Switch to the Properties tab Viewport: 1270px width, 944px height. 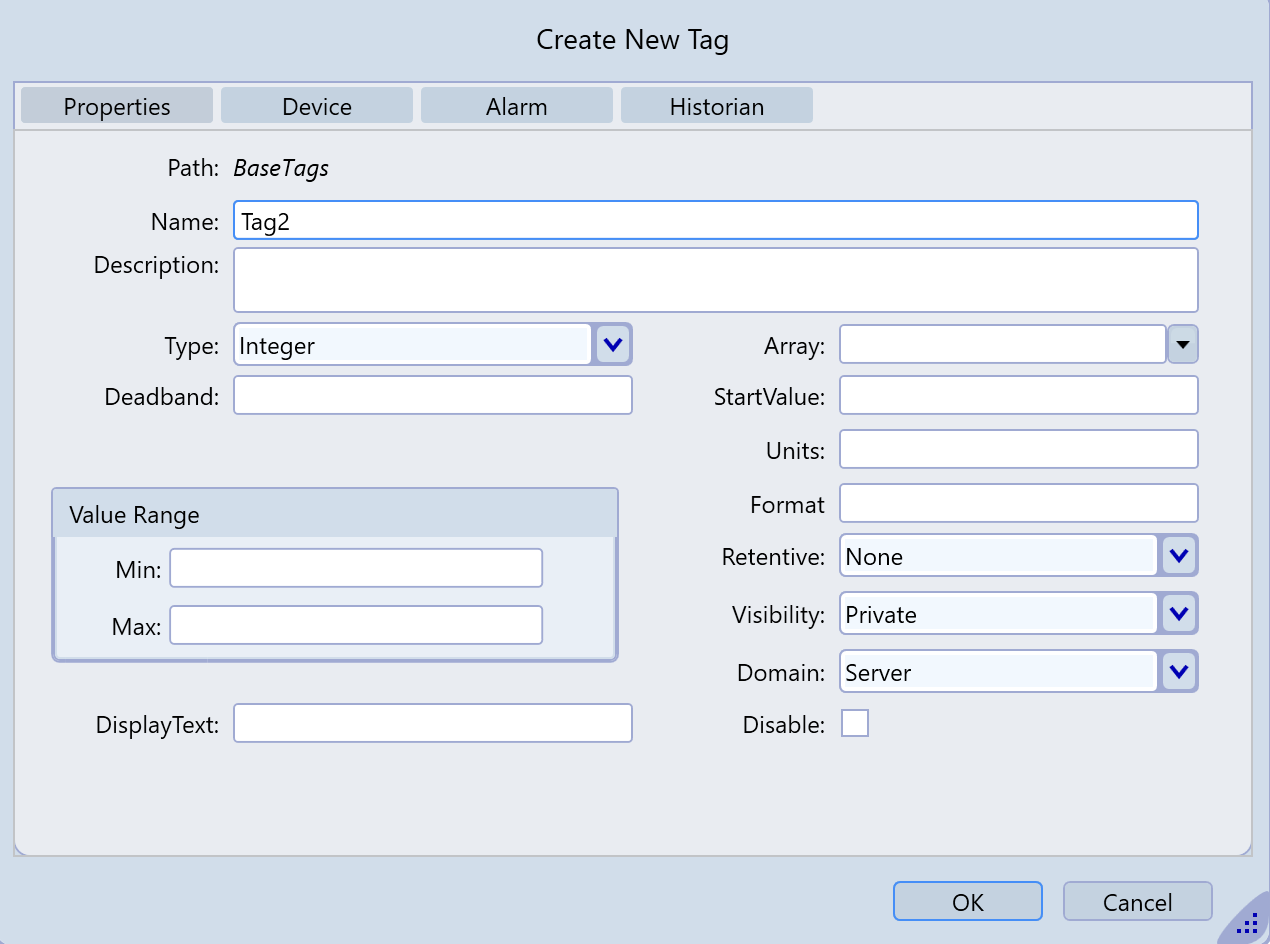(x=117, y=106)
